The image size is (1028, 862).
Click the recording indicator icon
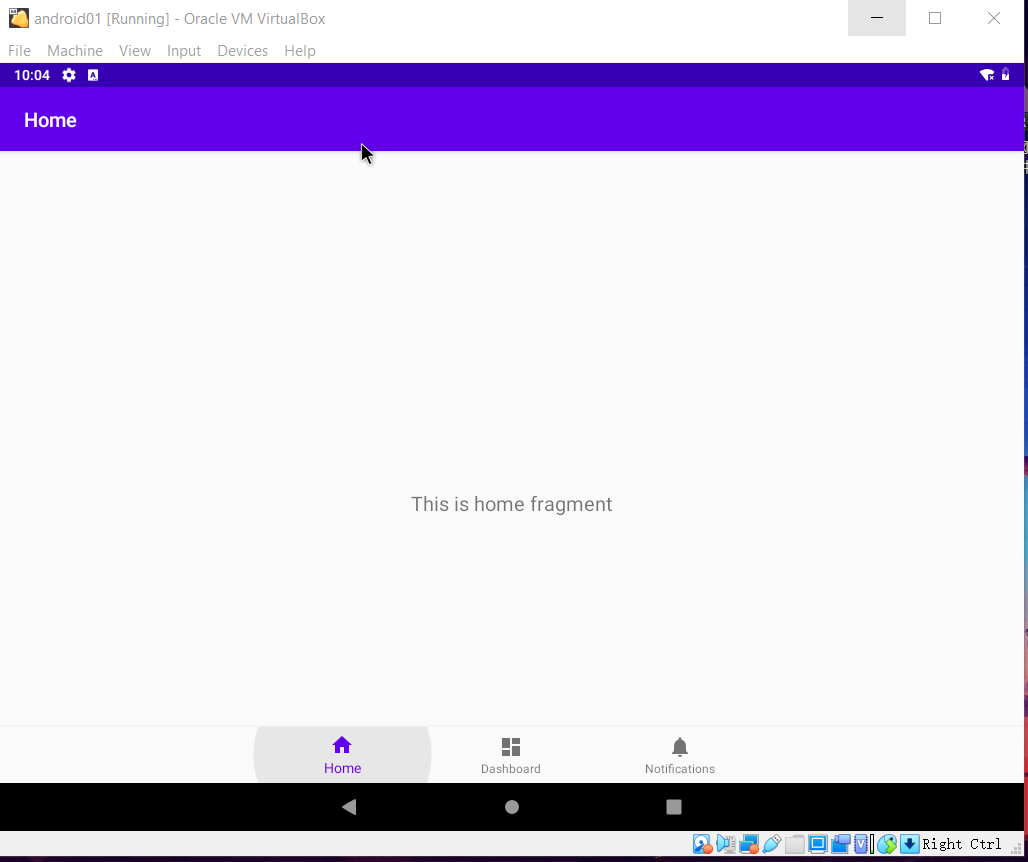click(840, 844)
